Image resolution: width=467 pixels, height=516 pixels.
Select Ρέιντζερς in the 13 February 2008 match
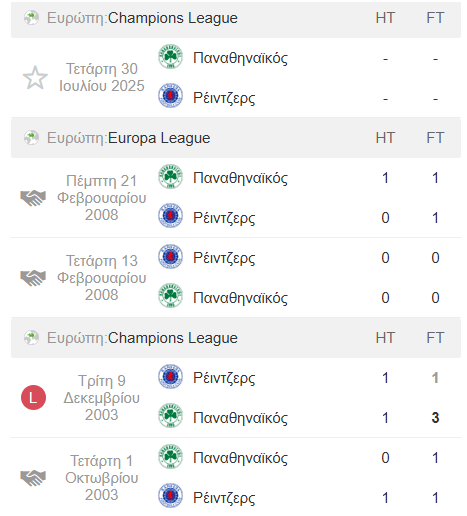224,258
